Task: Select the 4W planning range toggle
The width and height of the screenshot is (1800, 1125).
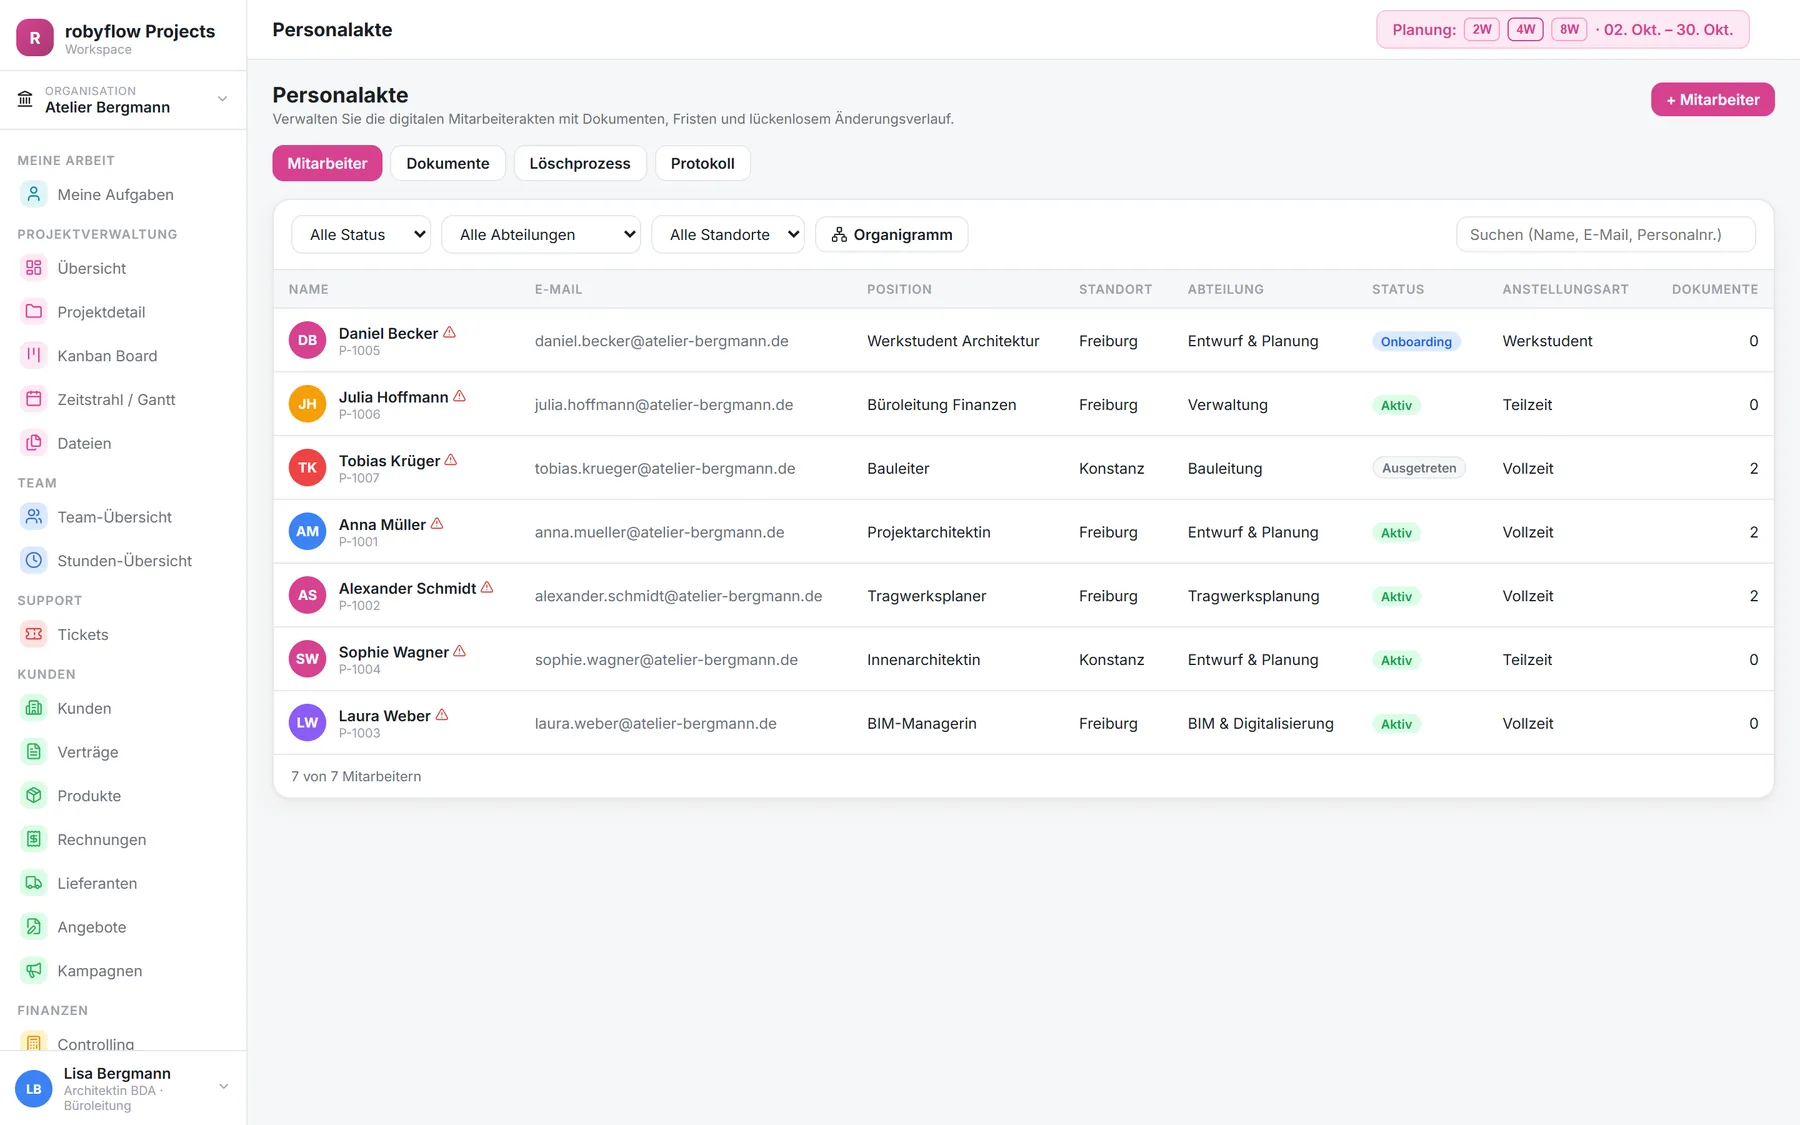Action: [x=1525, y=29]
